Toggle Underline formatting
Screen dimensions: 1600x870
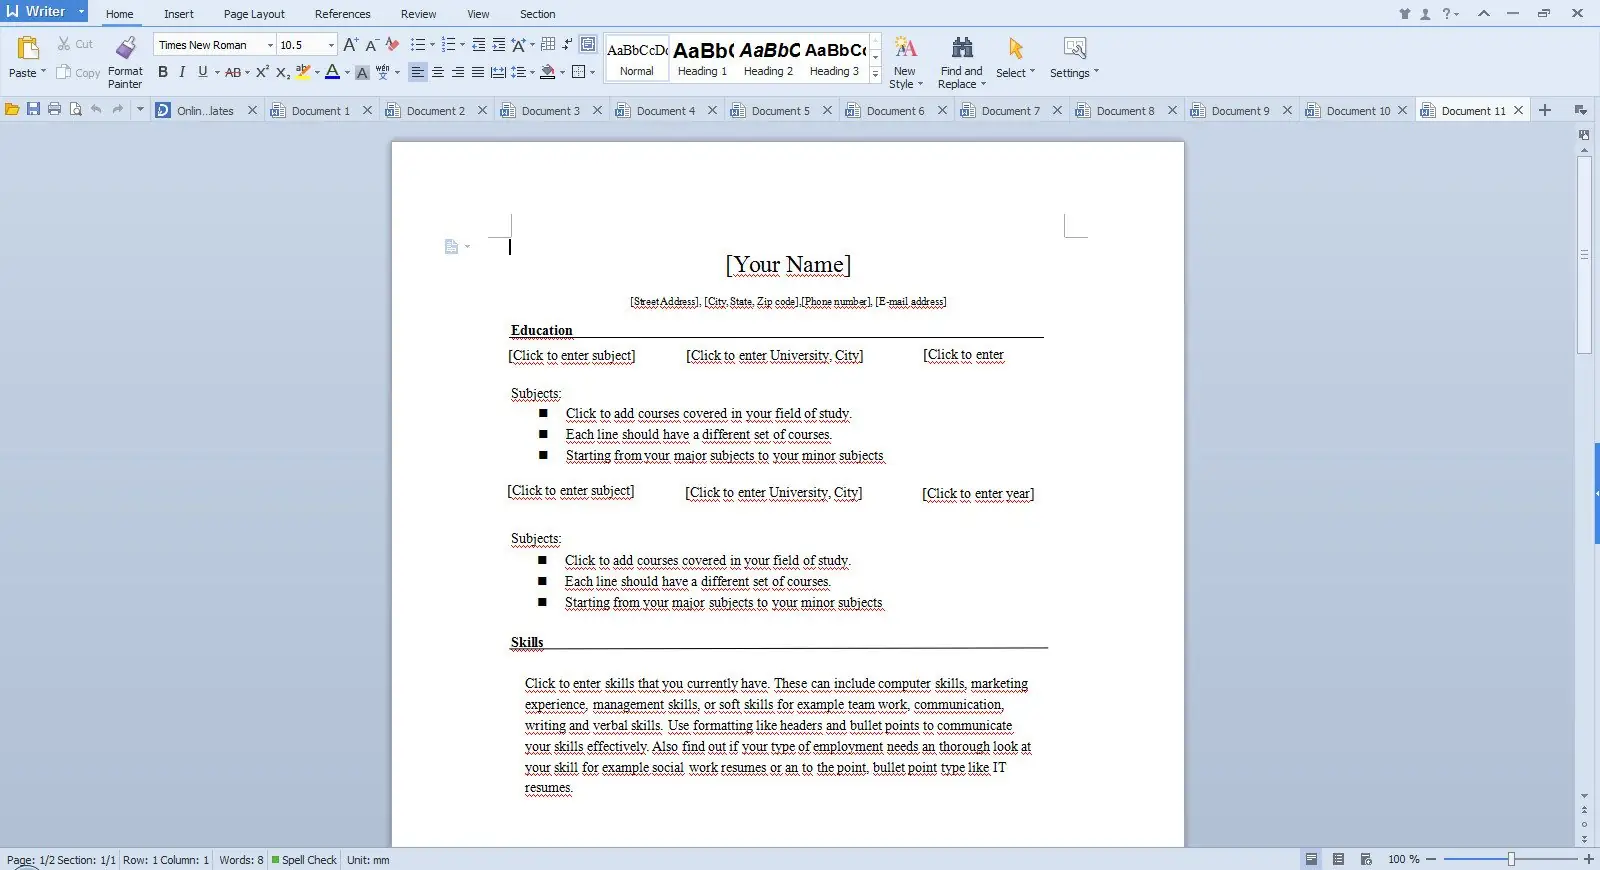pyautogui.click(x=203, y=72)
